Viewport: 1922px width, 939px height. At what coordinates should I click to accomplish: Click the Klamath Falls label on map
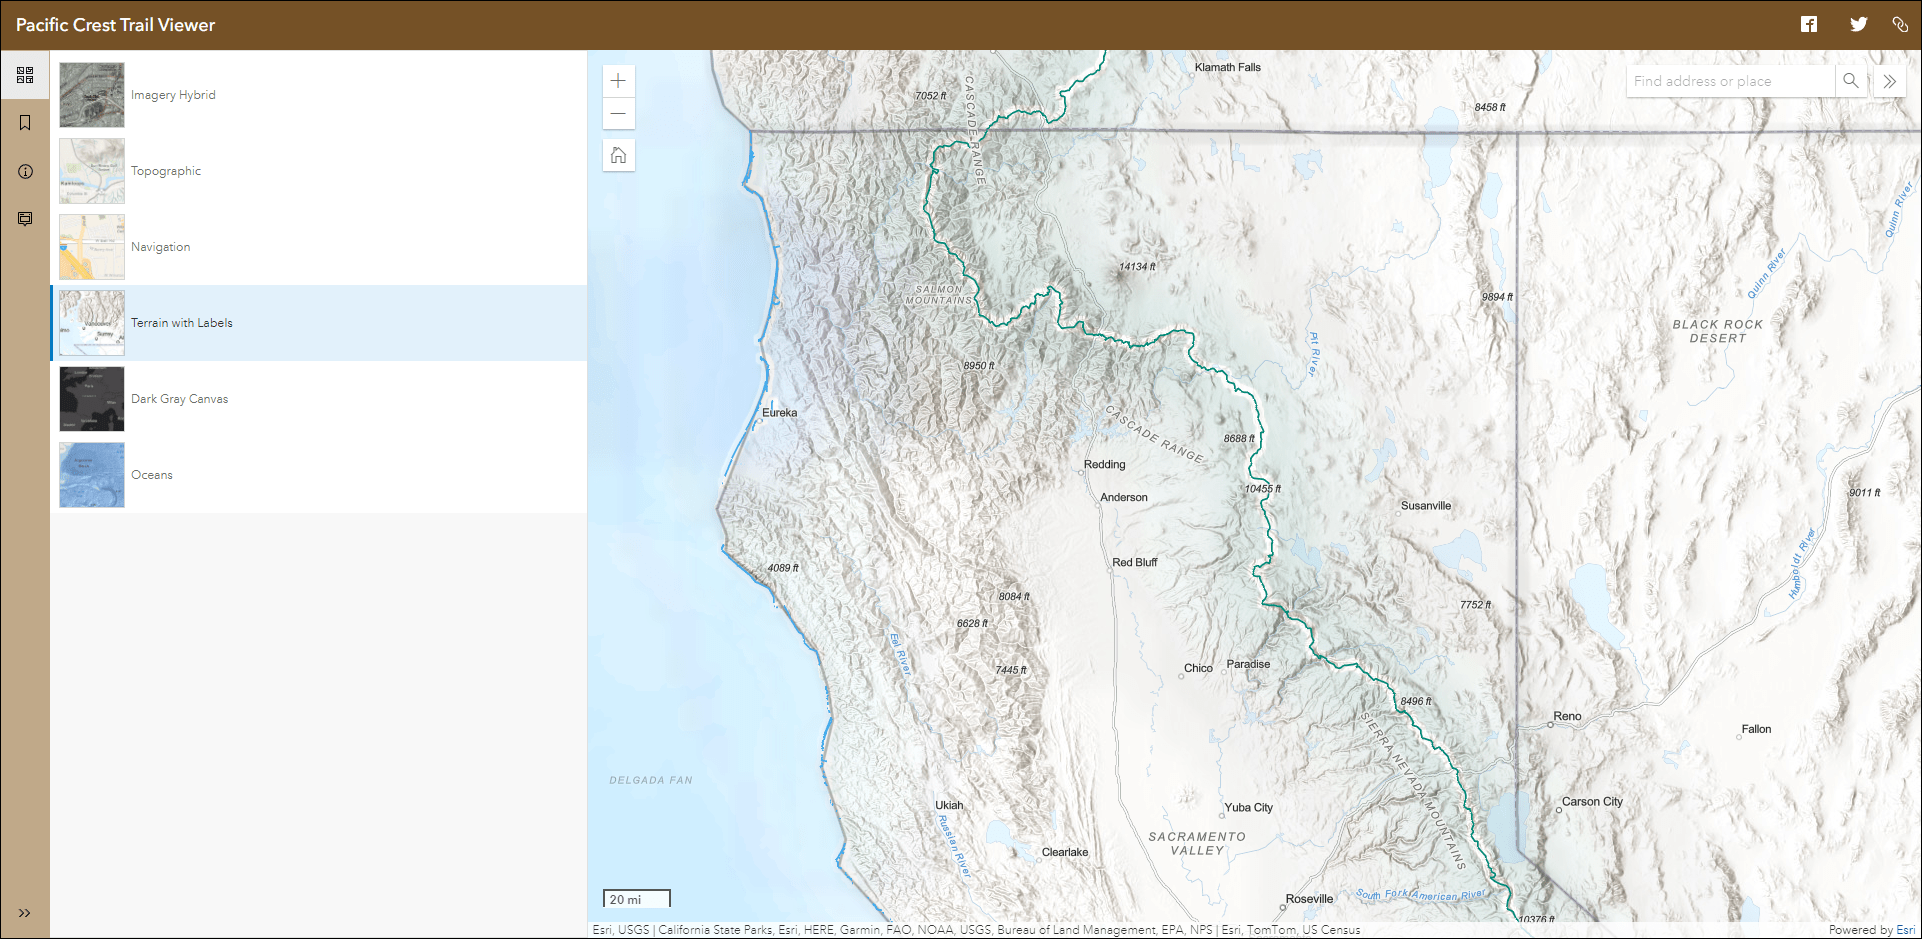coord(1228,67)
